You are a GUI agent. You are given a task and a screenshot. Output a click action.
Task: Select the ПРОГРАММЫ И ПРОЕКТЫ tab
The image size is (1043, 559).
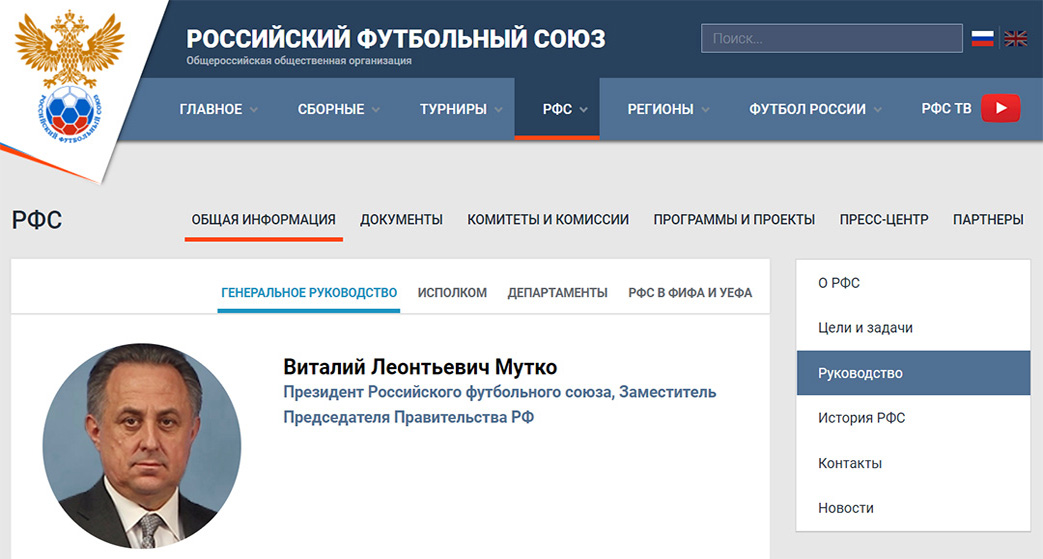coord(734,220)
